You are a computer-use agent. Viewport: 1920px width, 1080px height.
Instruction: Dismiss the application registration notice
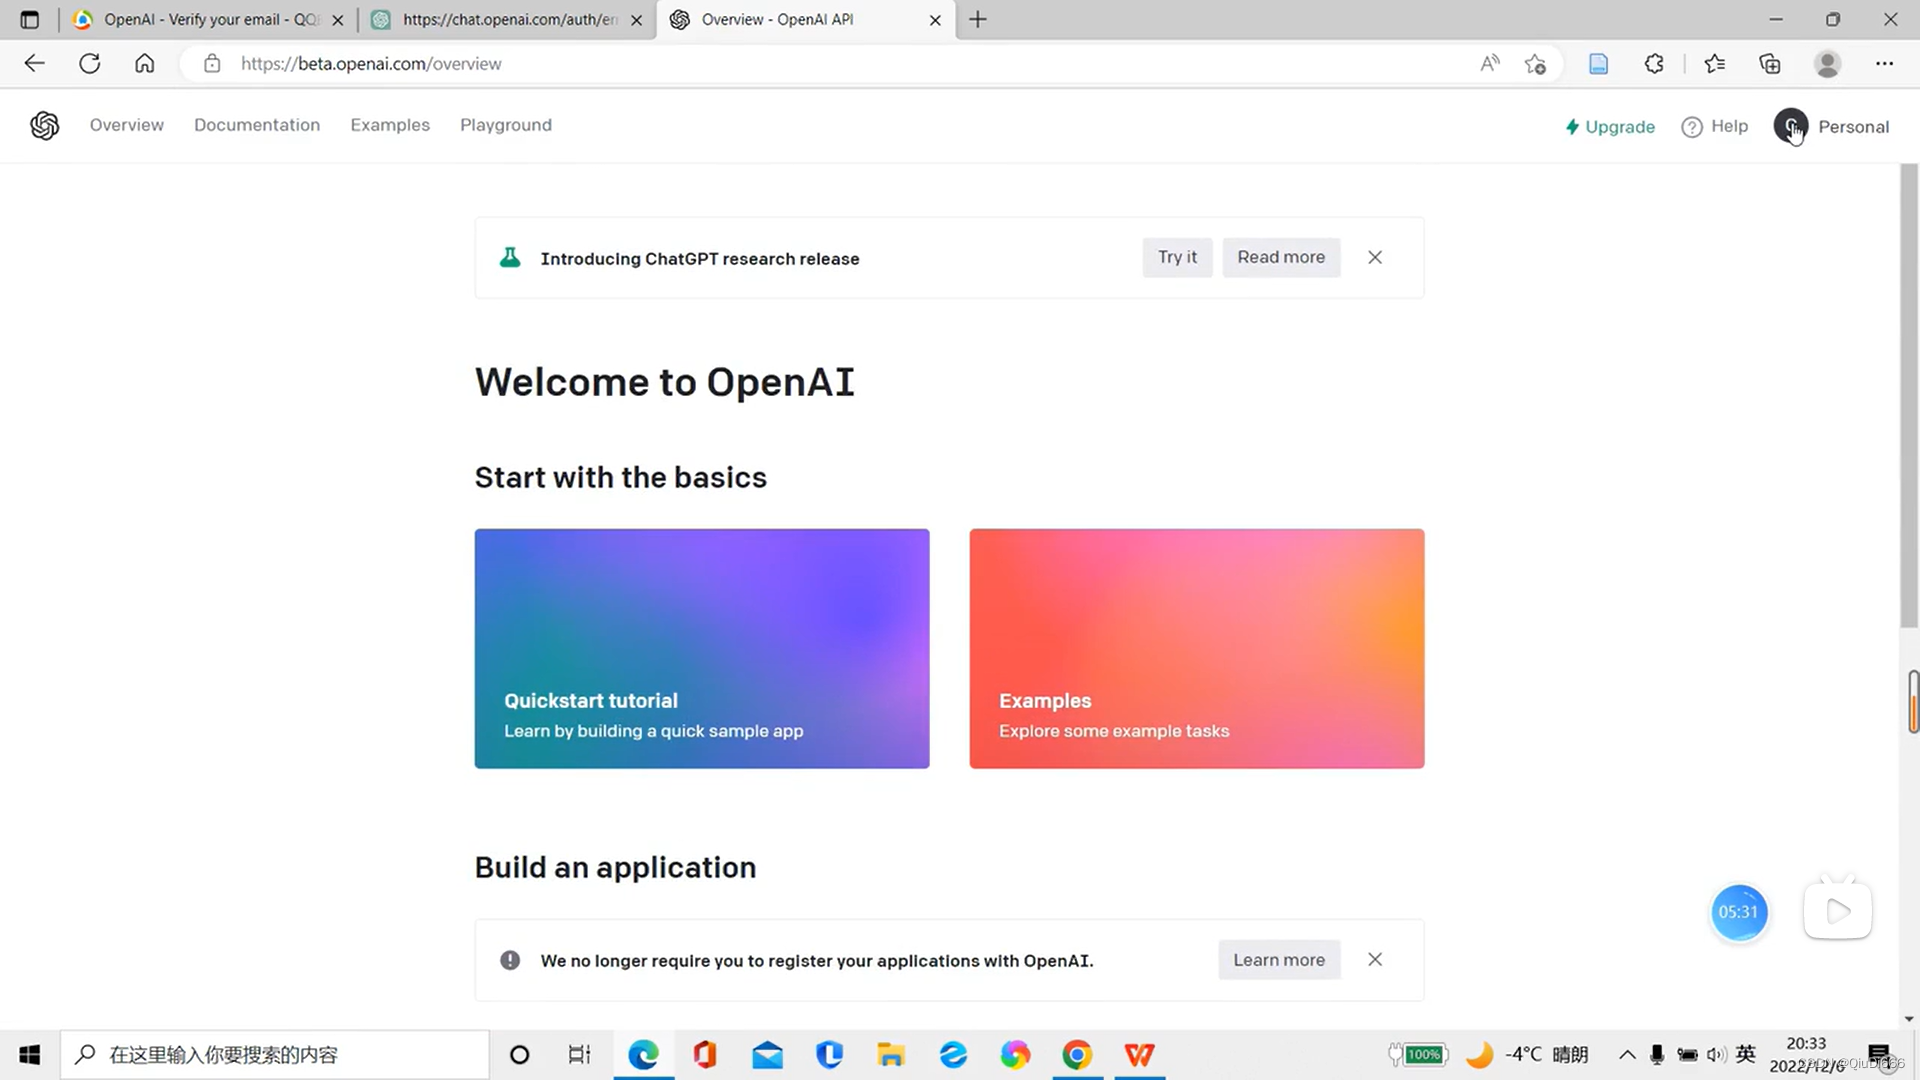[x=1375, y=959]
